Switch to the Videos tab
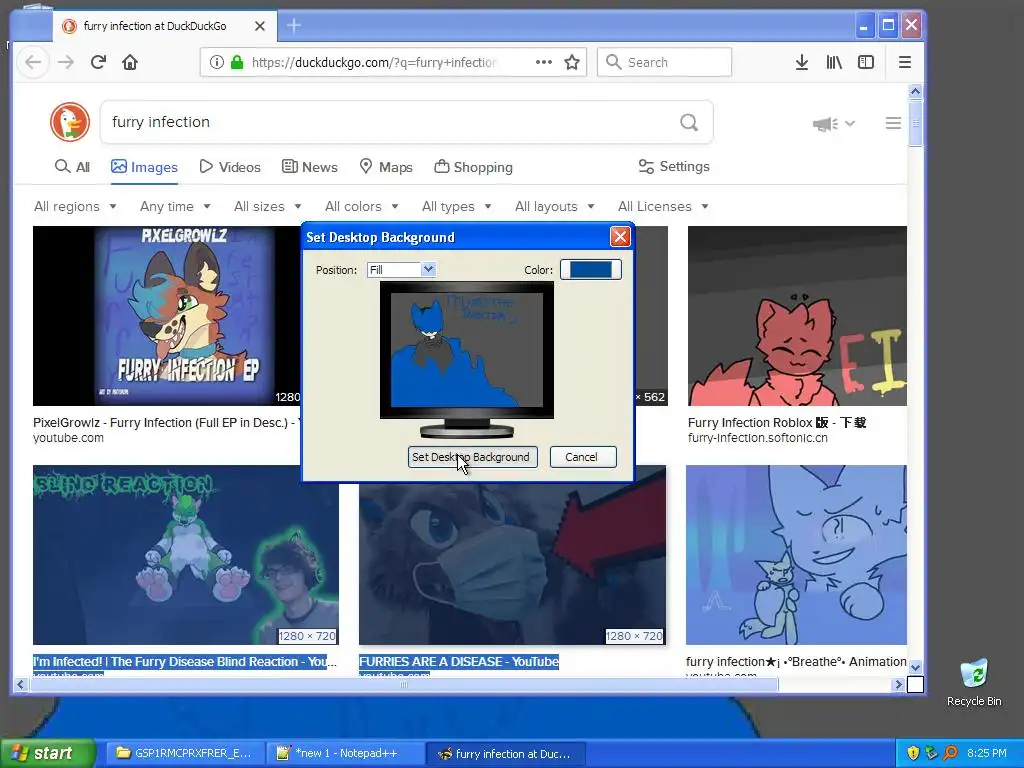The height and width of the screenshot is (768, 1024). (x=230, y=167)
